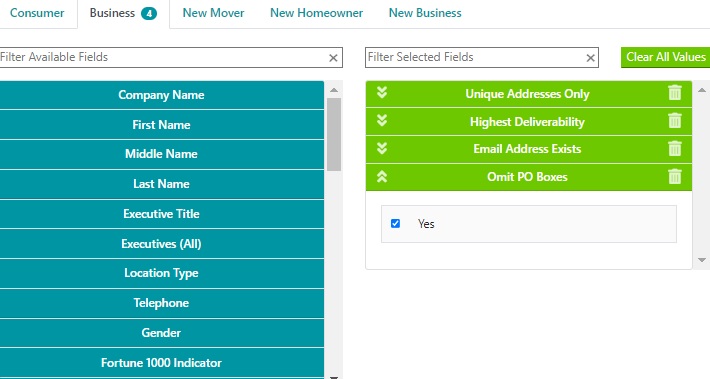710x379 pixels.
Task: Add the Company Name field
Action: pos(162,95)
